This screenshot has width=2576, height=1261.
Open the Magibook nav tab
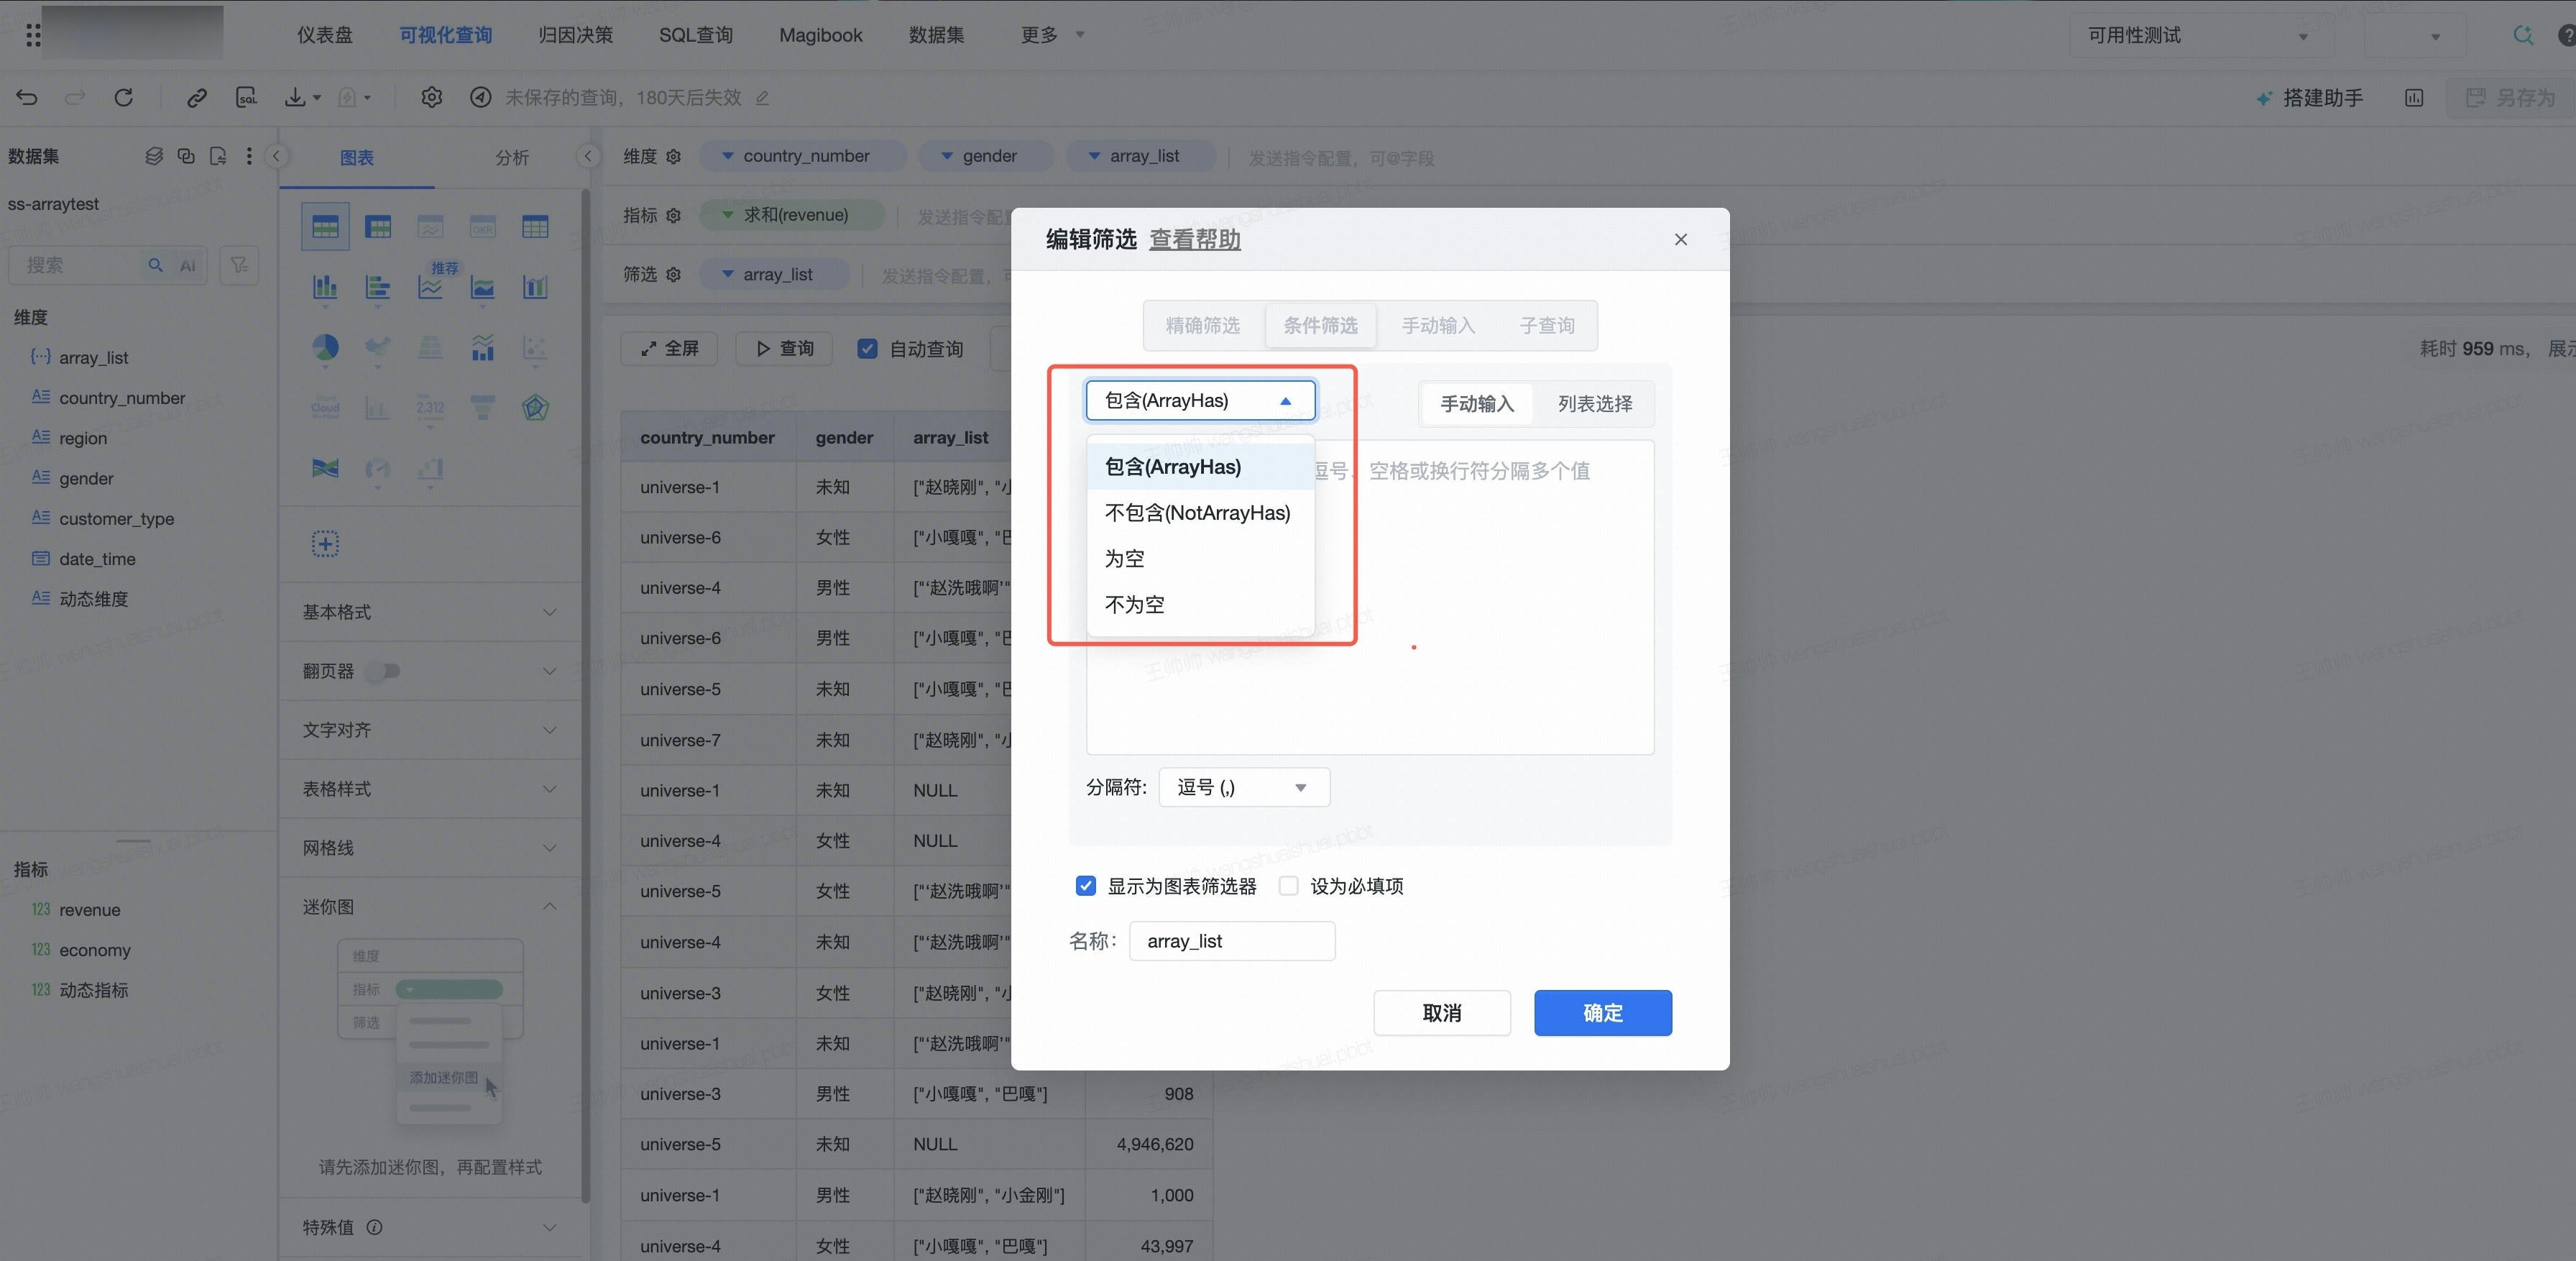(x=821, y=35)
